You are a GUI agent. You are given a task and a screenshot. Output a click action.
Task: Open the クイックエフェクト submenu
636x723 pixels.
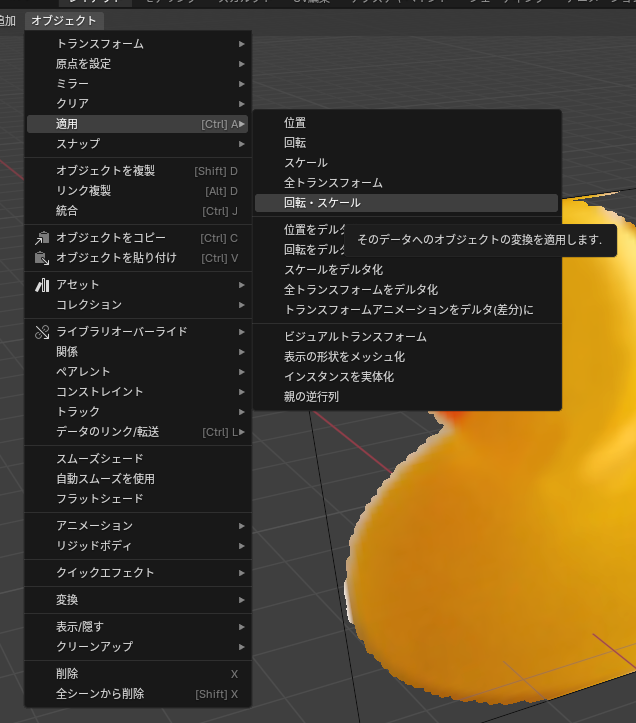pos(137,573)
